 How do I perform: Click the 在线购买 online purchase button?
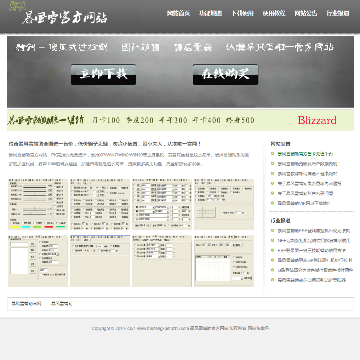225,74
